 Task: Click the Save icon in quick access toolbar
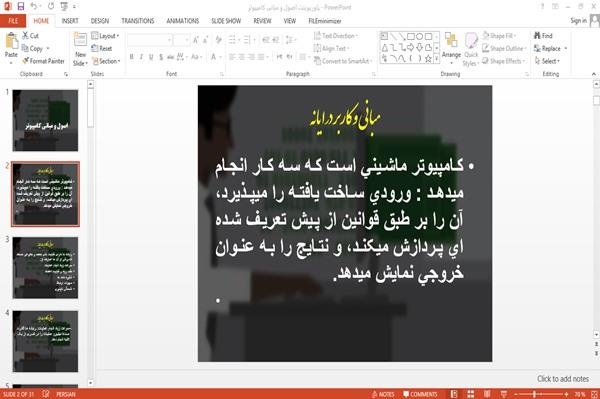click(21, 6)
